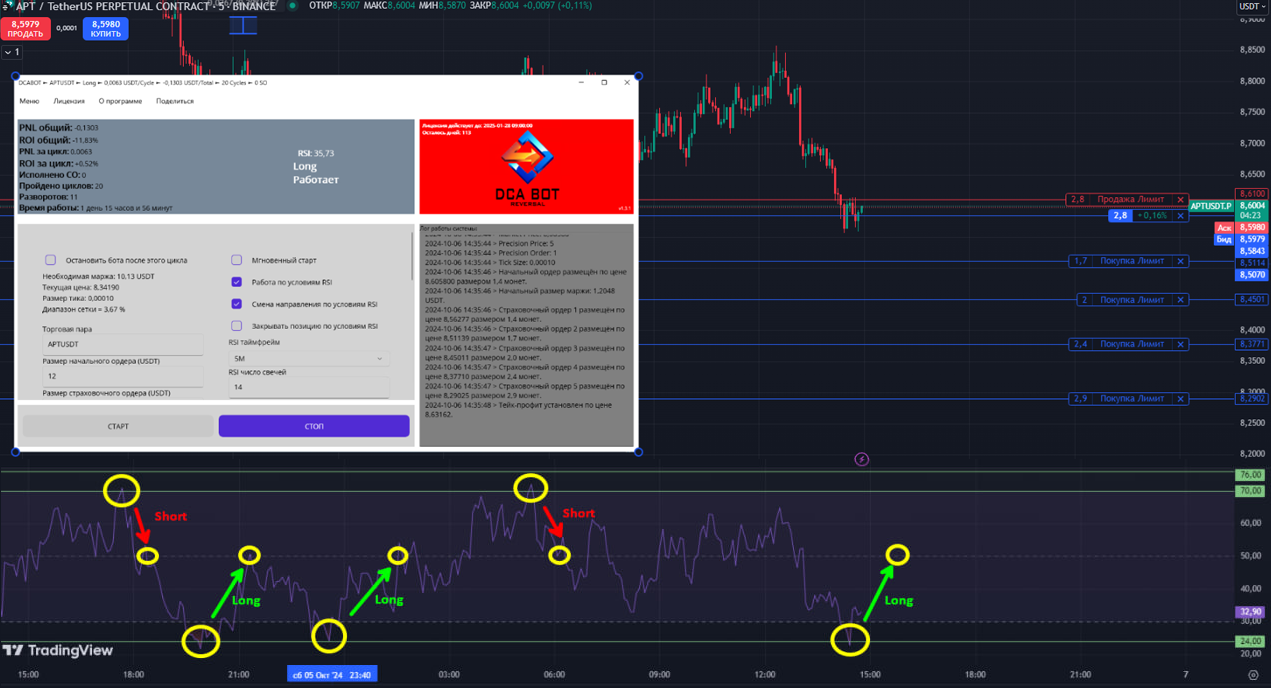1271x688 pixels.
Task: Click the Время работы line in bot stats
Action: [97, 208]
